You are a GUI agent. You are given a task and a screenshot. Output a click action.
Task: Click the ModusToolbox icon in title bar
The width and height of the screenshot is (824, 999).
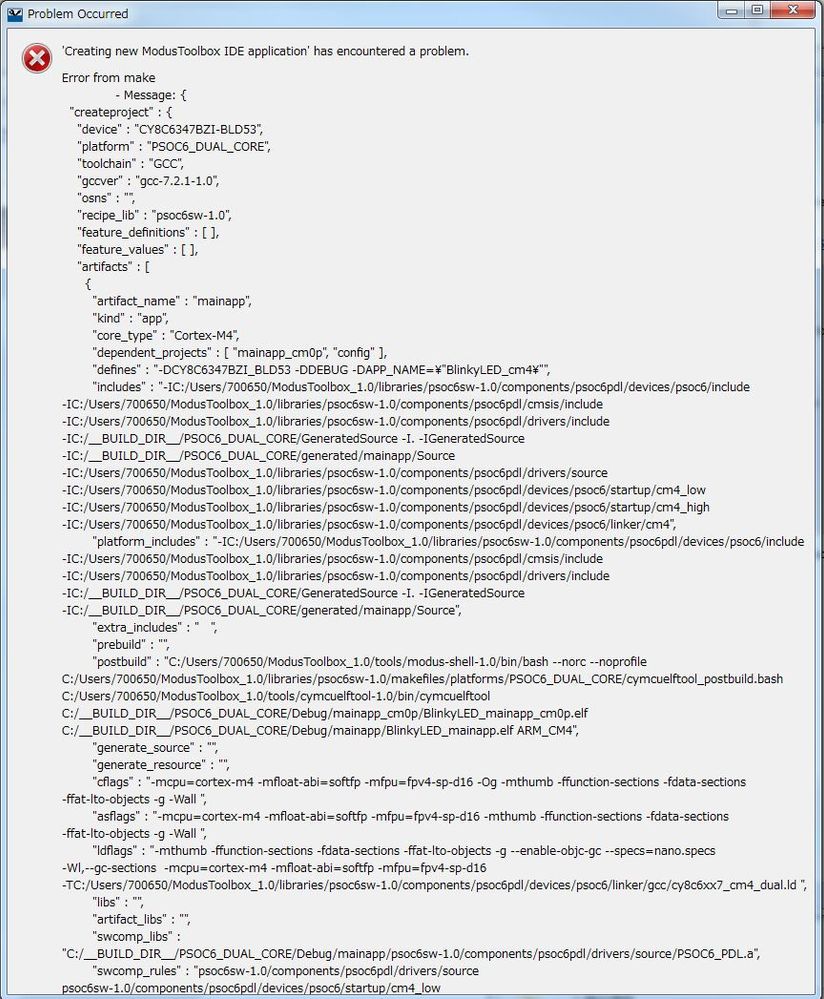click(x=14, y=14)
